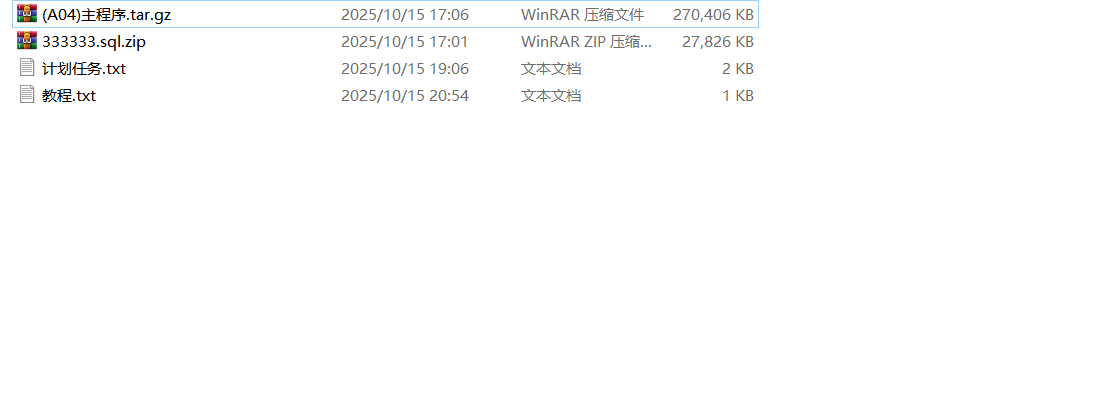Click the text document icon of 教程.txt

27,95
